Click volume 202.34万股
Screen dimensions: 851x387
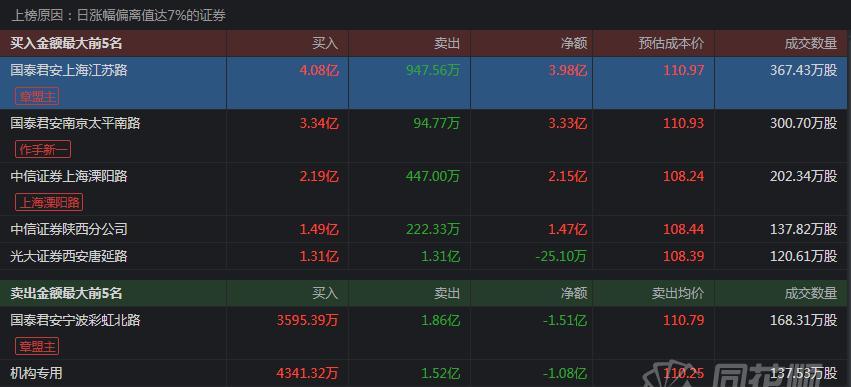click(804, 176)
